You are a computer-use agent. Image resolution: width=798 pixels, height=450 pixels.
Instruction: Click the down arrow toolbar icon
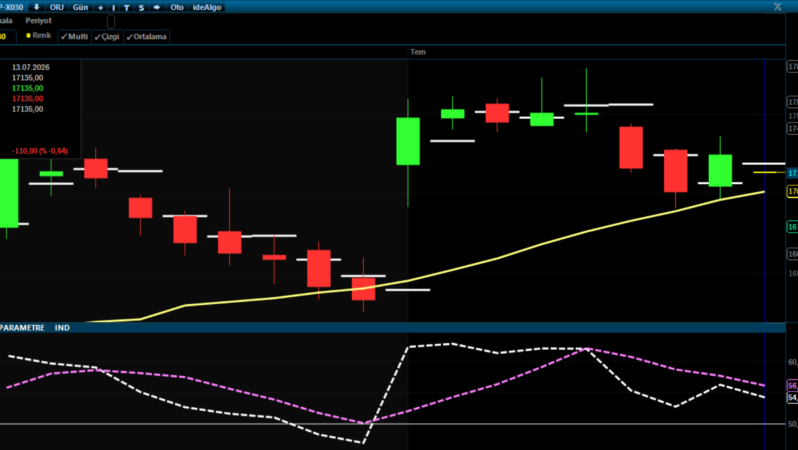click(37, 7)
